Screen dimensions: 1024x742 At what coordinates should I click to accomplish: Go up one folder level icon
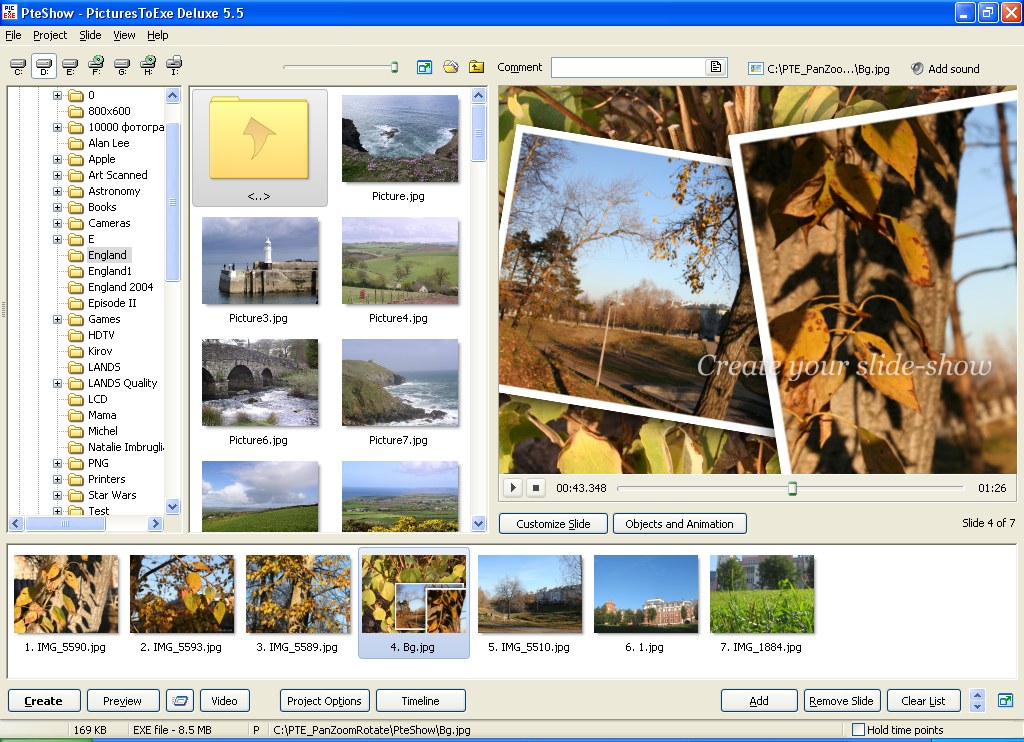coord(477,67)
